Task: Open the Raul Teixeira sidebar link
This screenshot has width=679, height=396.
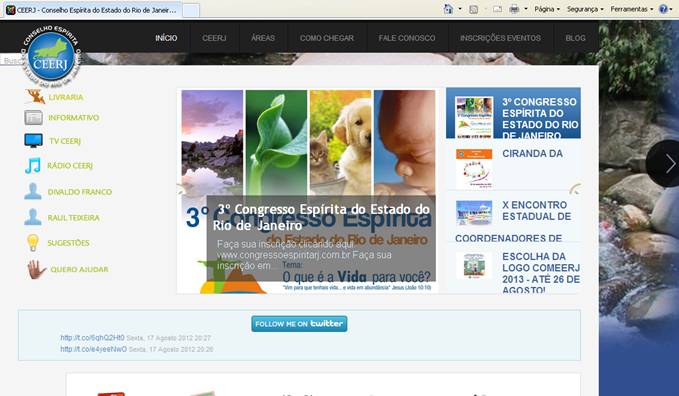Action: click(74, 217)
